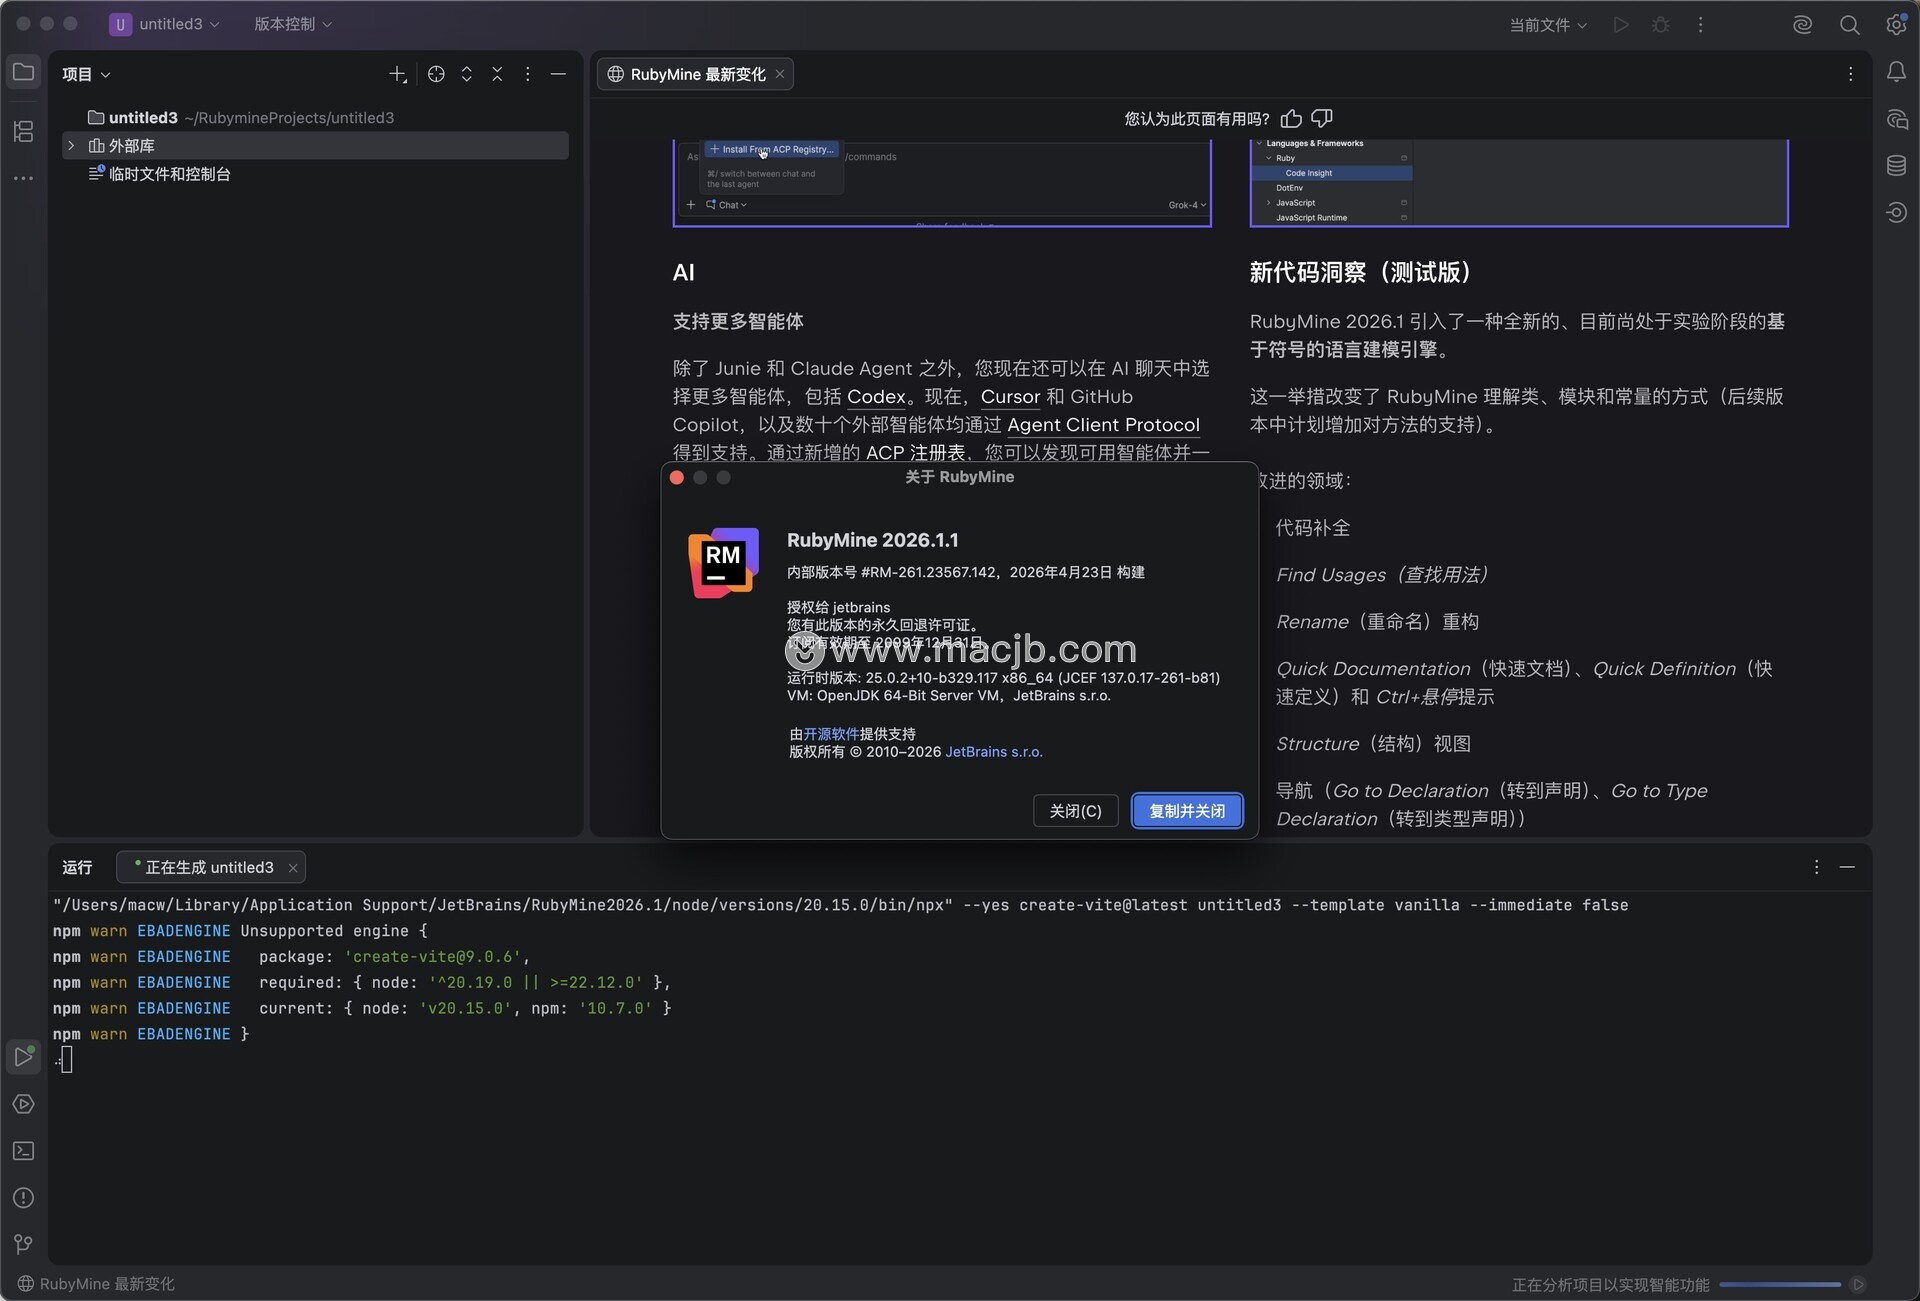This screenshot has width=1920, height=1301.
Task: Select the 正在生成 untitled3 run tab
Action: 209,867
